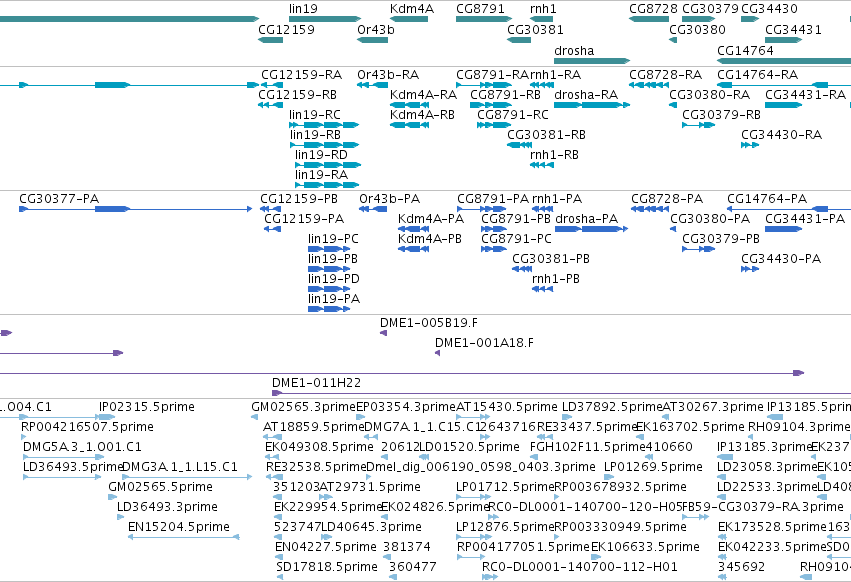Click the CG8791-RB transcript label
The width and height of the screenshot is (851, 582).
coord(505,94)
